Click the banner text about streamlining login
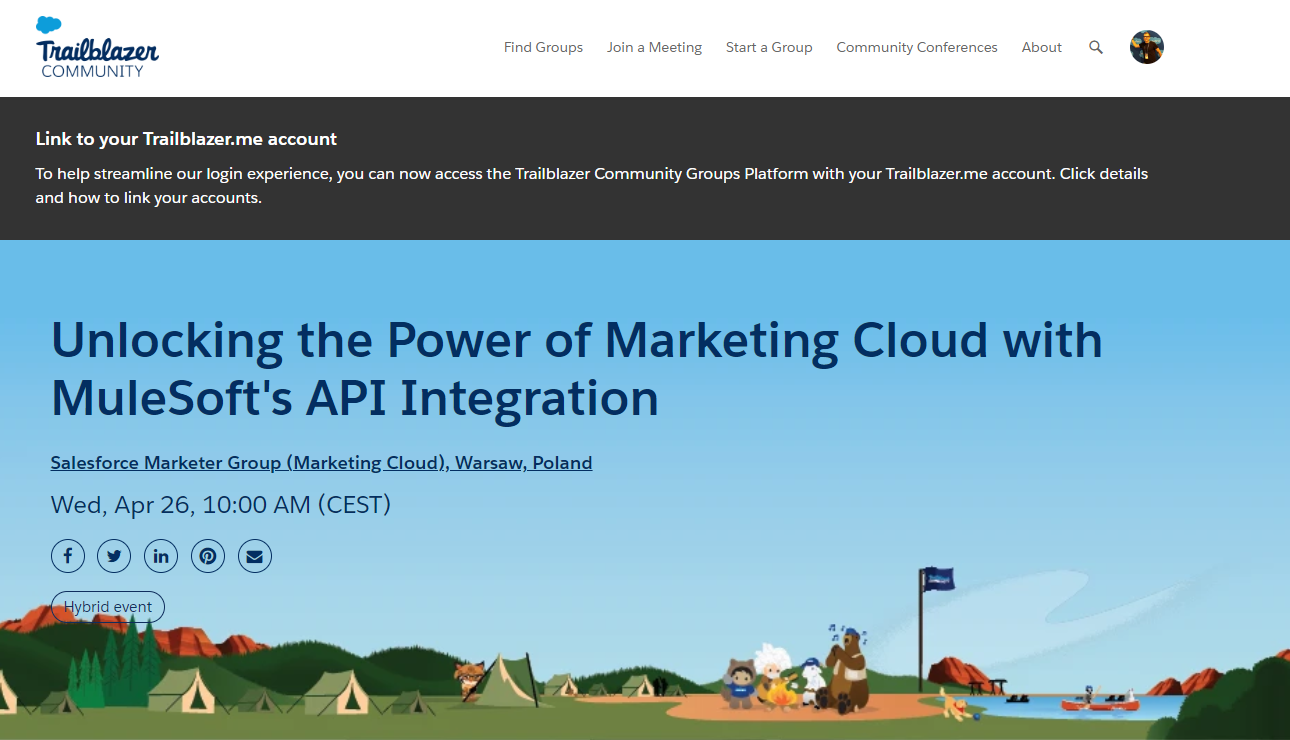Viewport: 1290px width, 740px height. [x=592, y=185]
